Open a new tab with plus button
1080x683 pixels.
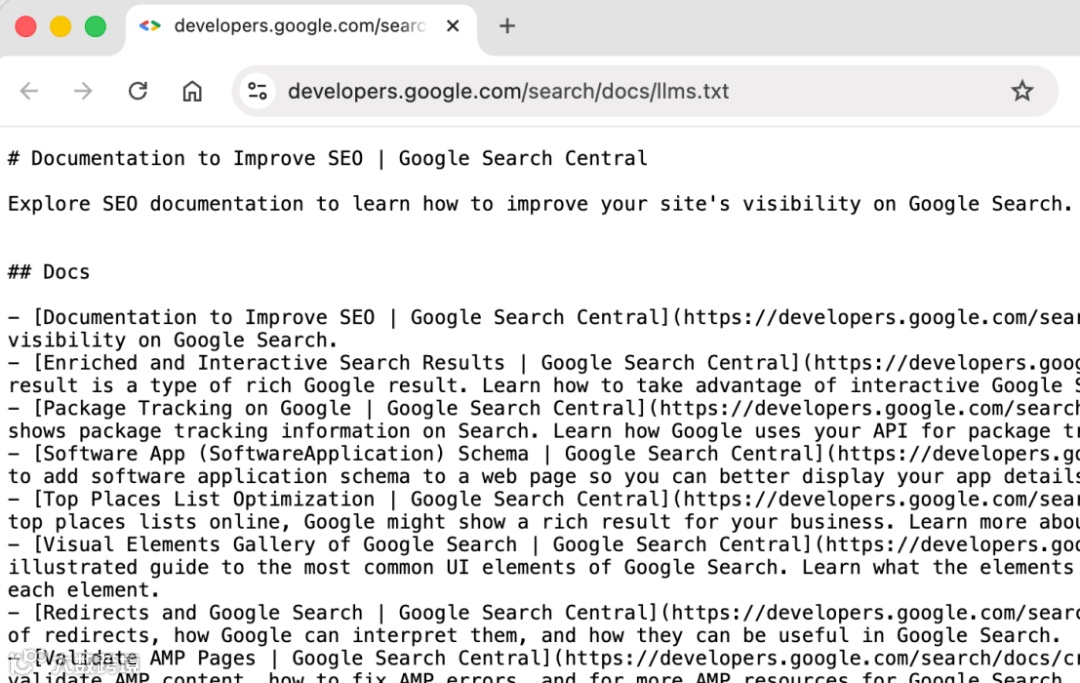click(x=507, y=26)
